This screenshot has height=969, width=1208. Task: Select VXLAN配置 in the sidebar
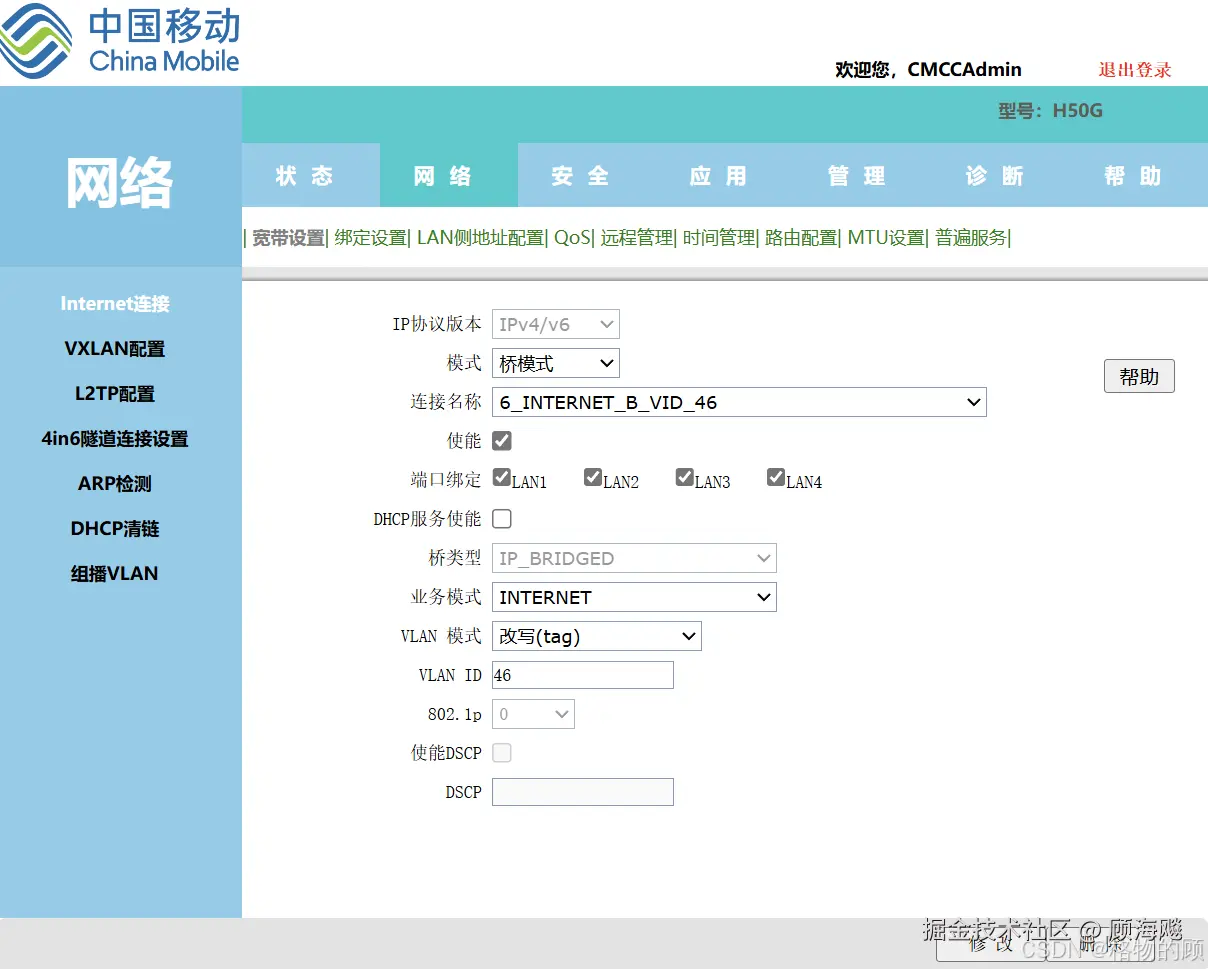click(114, 348)
